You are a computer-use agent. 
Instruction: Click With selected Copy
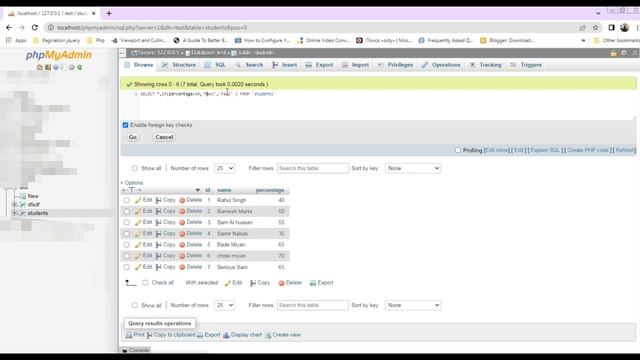tap(260, 282)
